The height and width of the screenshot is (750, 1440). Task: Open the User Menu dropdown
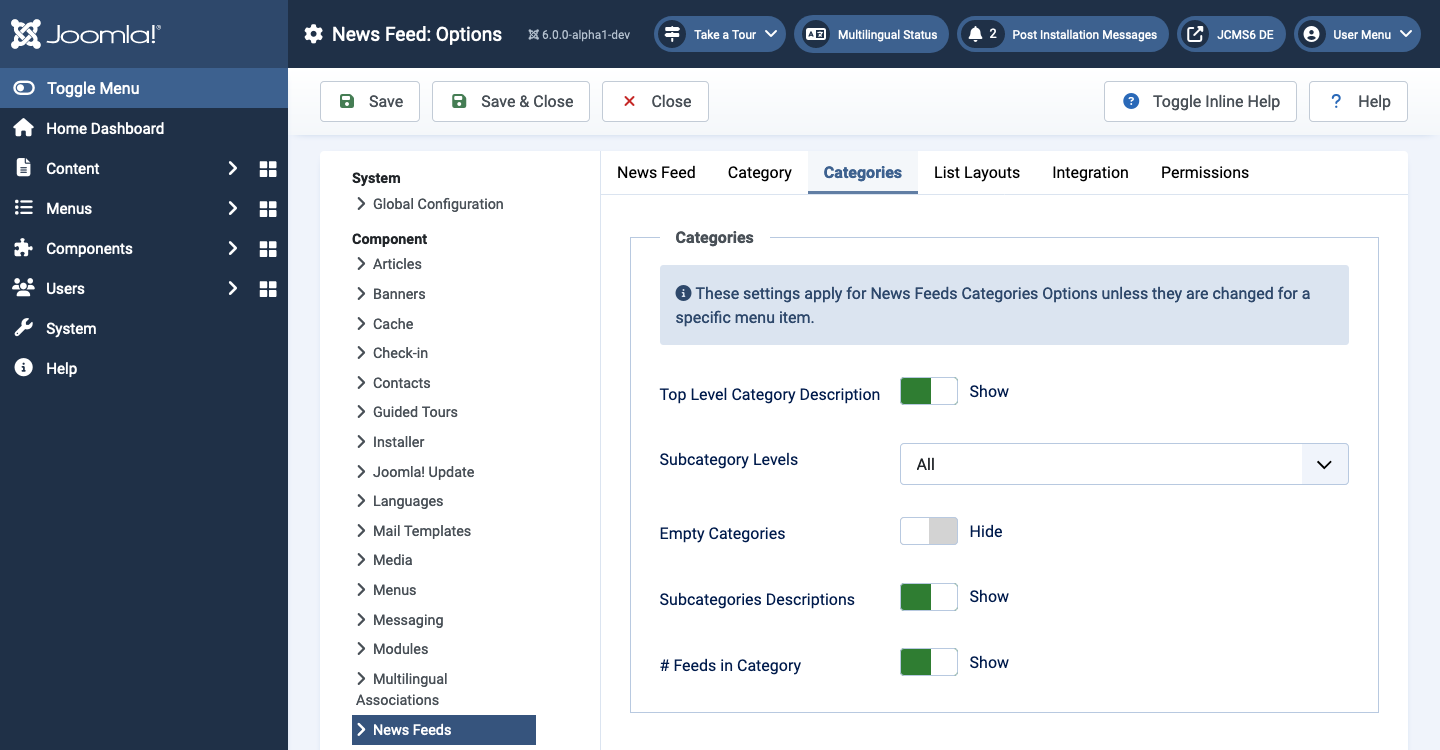click(1357, 34)
